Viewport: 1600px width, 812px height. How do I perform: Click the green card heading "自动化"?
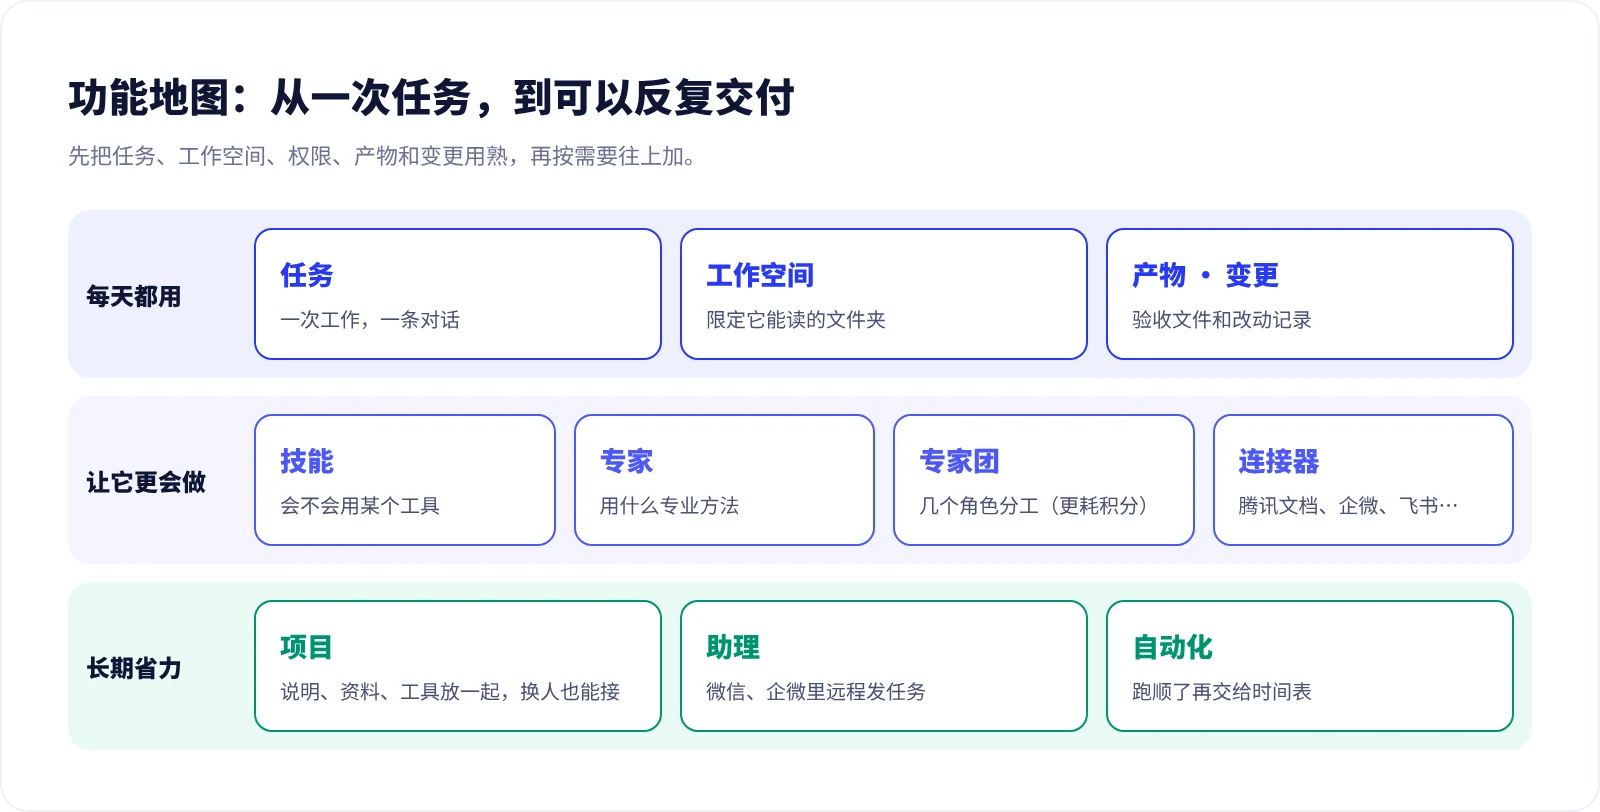point(1172,647)
